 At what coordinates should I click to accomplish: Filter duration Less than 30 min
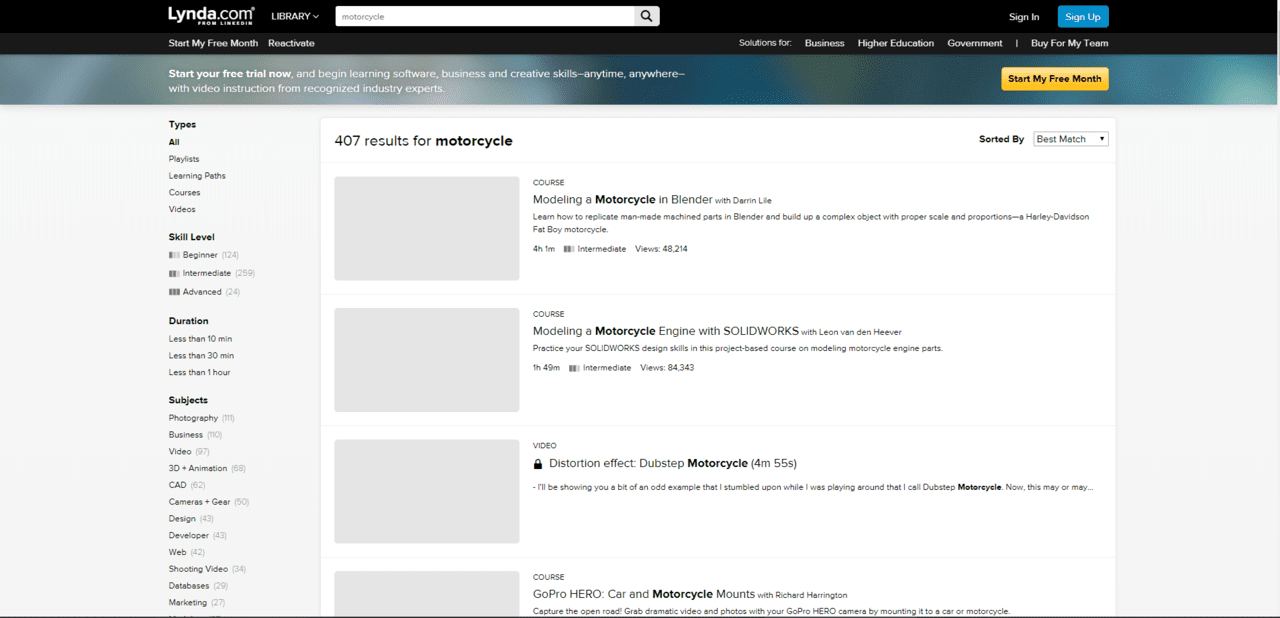coord(201,355)
